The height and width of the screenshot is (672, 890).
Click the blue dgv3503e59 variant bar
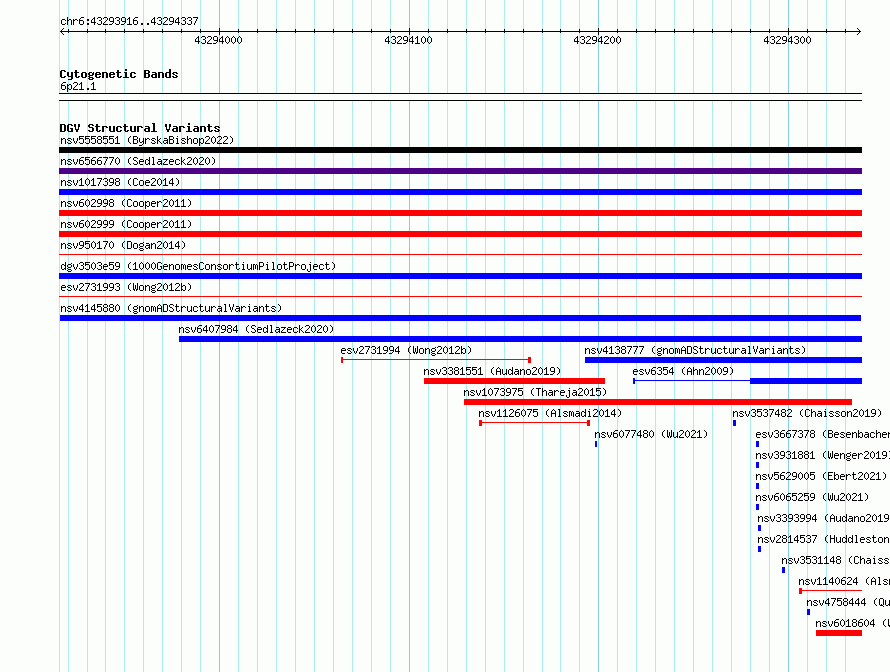[460, 276]
